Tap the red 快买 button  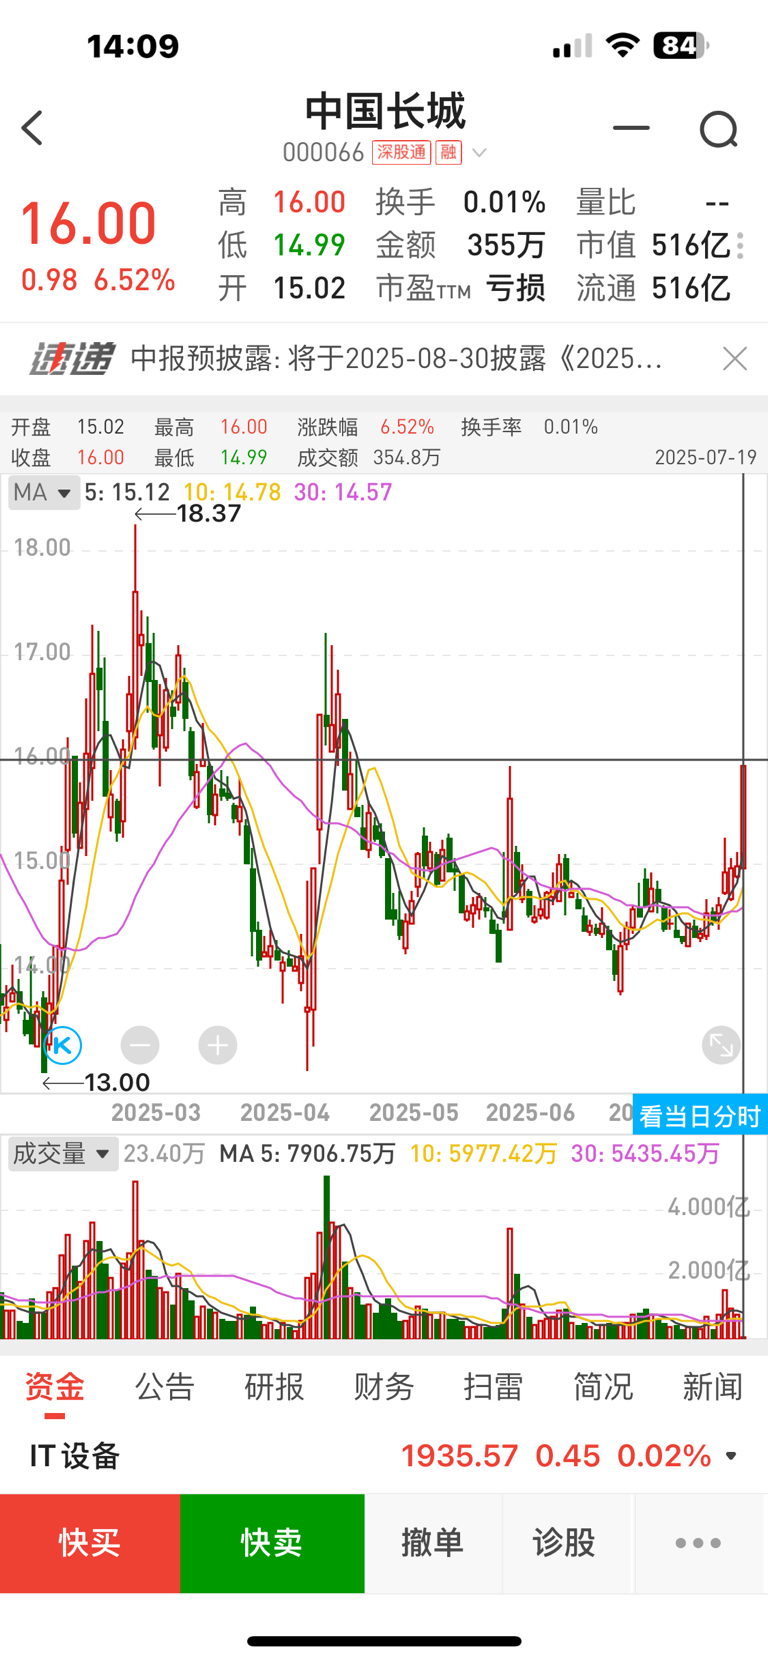coord(90,1543)
